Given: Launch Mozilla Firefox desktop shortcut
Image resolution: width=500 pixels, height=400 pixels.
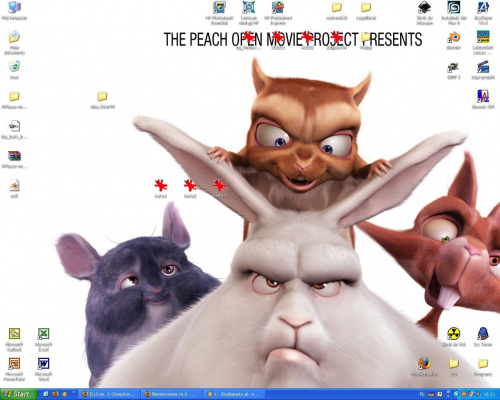Looking at the screenshot, I should [424, 363].
